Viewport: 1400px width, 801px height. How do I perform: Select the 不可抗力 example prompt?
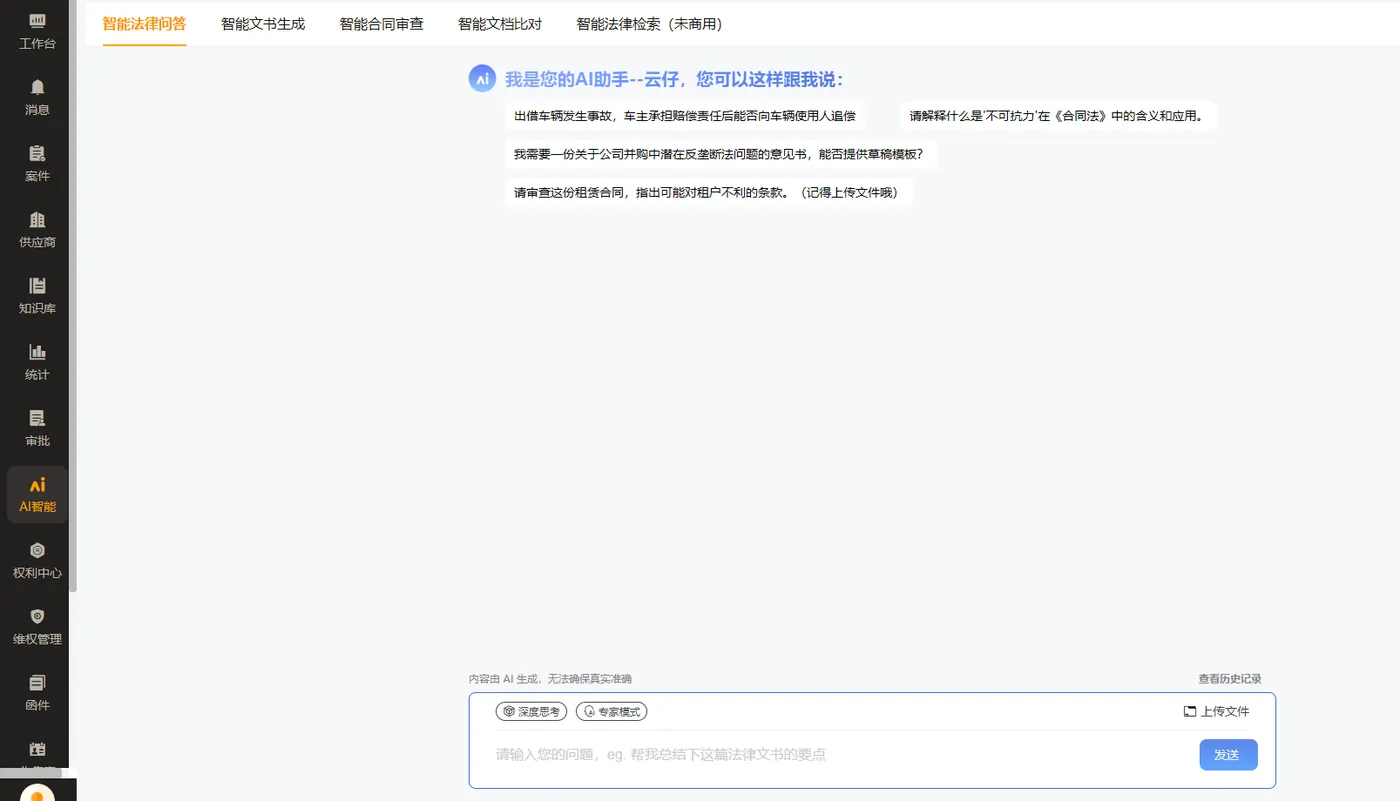[1058, 116]
